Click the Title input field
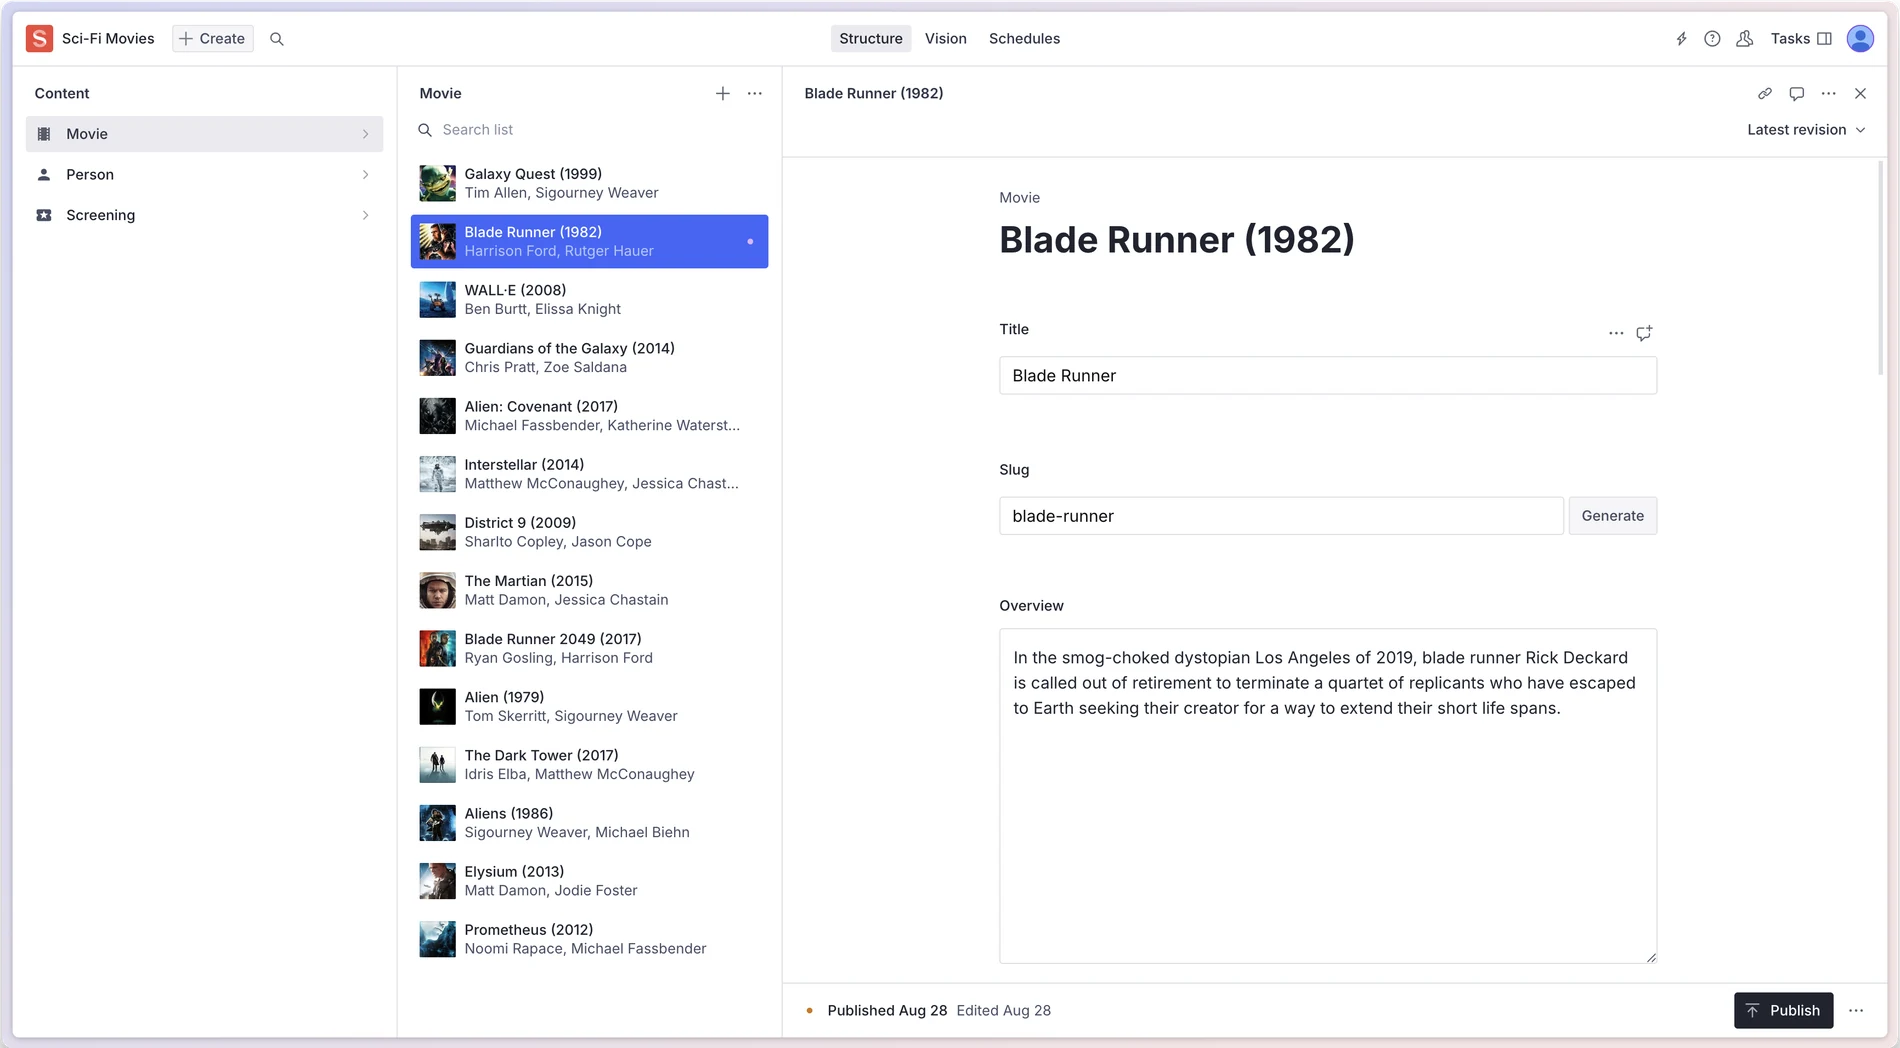 point(1327,376)
